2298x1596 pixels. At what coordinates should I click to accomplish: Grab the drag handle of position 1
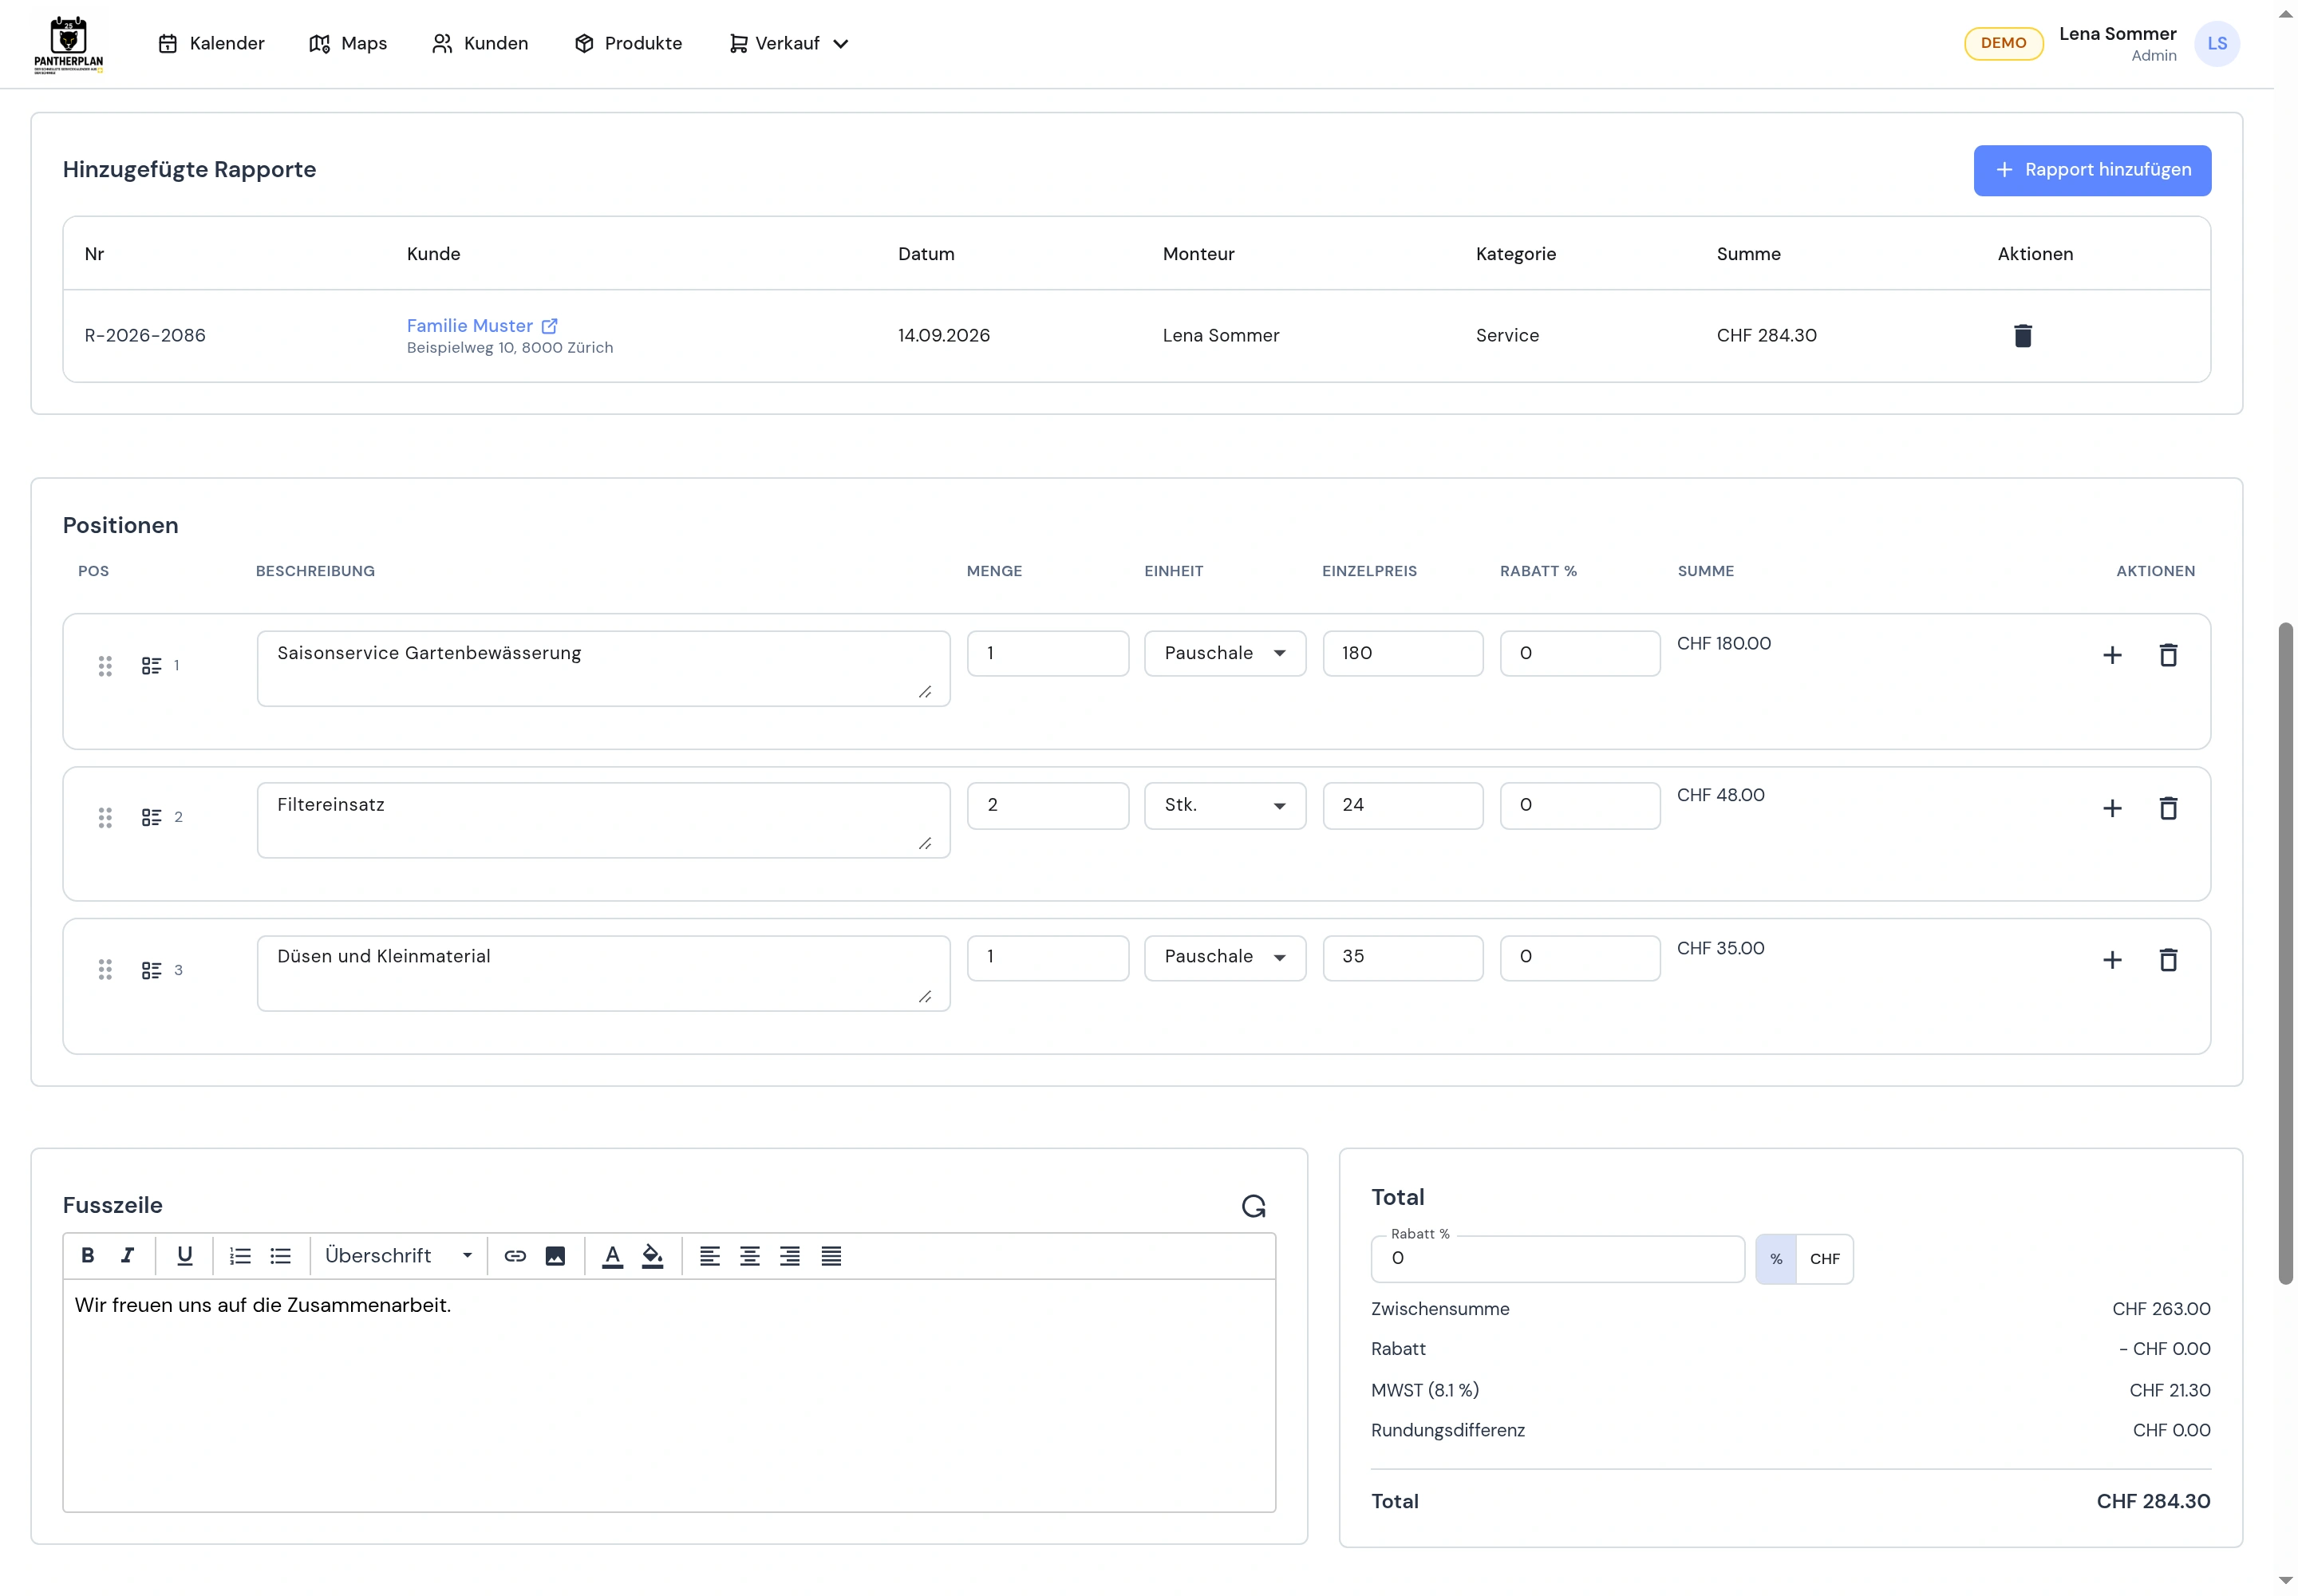point(105,666)
